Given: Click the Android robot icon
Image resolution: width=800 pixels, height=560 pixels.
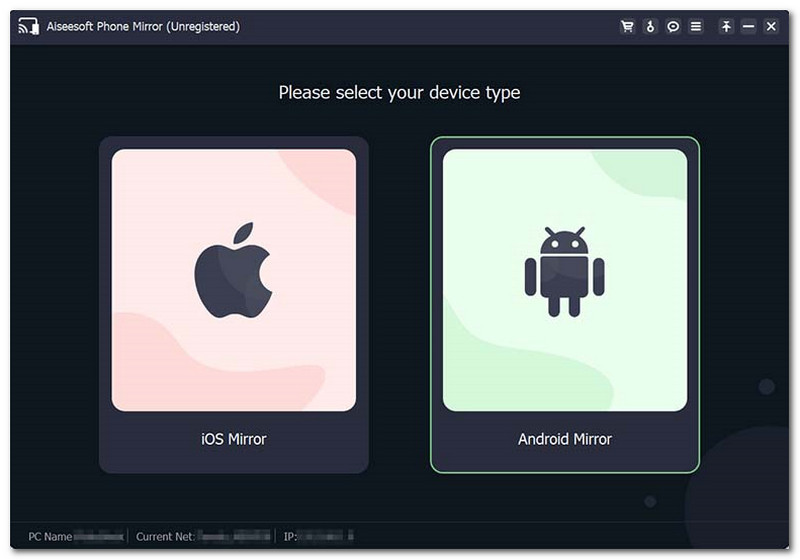Looking at the screenshot, I should tap(564, 272).
